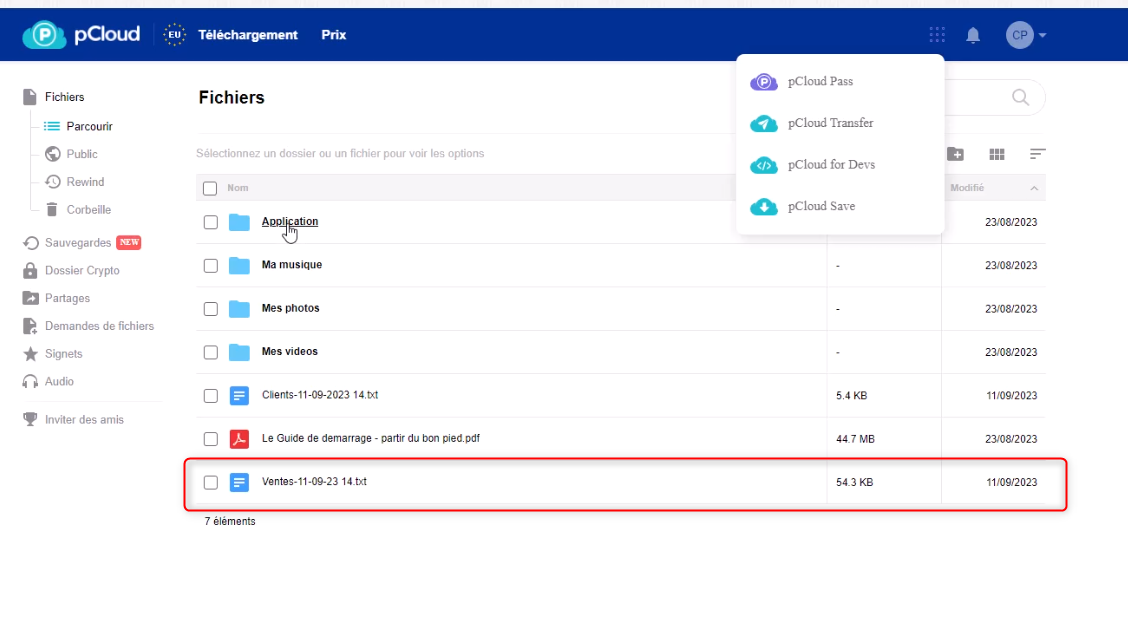Viewport: 1128px width, 617px height.
Task: Open Fichiers in the sidebar
Action: click(x=64, y=97)
